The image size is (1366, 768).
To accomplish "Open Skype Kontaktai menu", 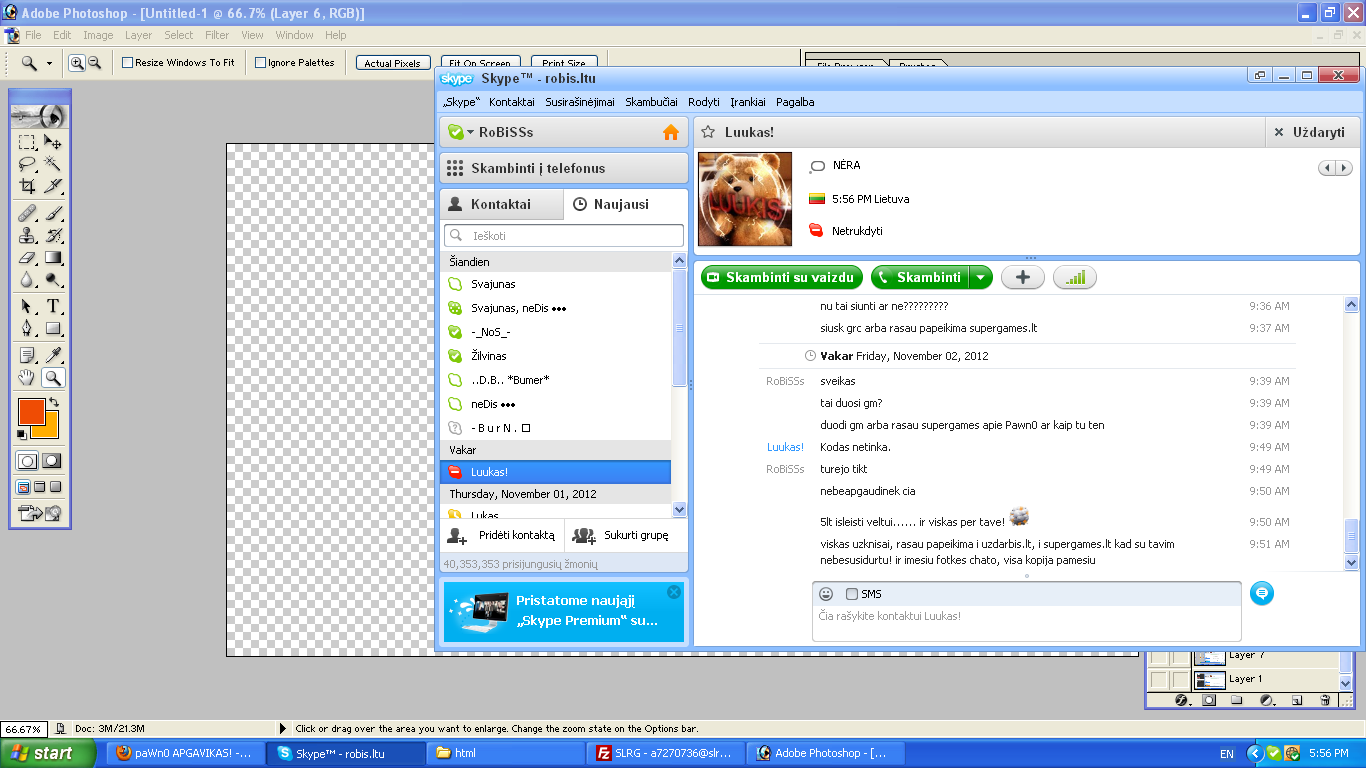I will point(512,102).
